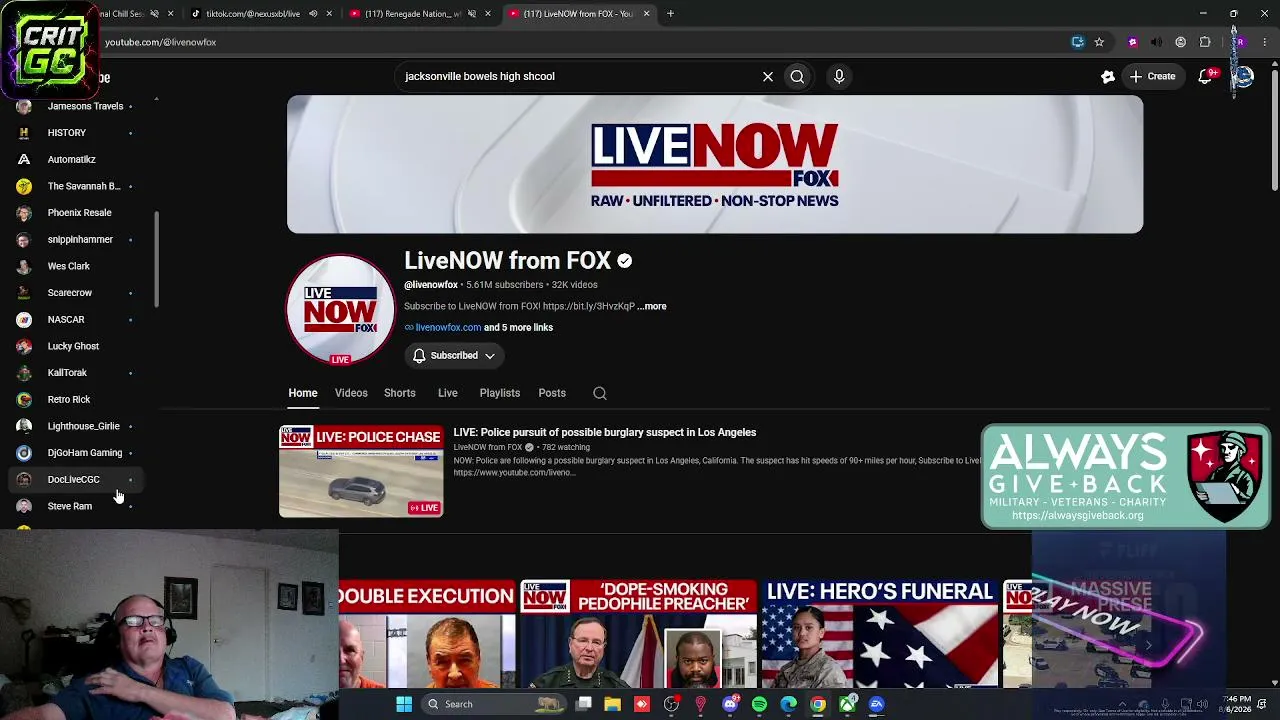This screenshot has height=720, width=1280.
Task: Close the LiveNOW from FOX browser tab
Action: tap(646, 14)
